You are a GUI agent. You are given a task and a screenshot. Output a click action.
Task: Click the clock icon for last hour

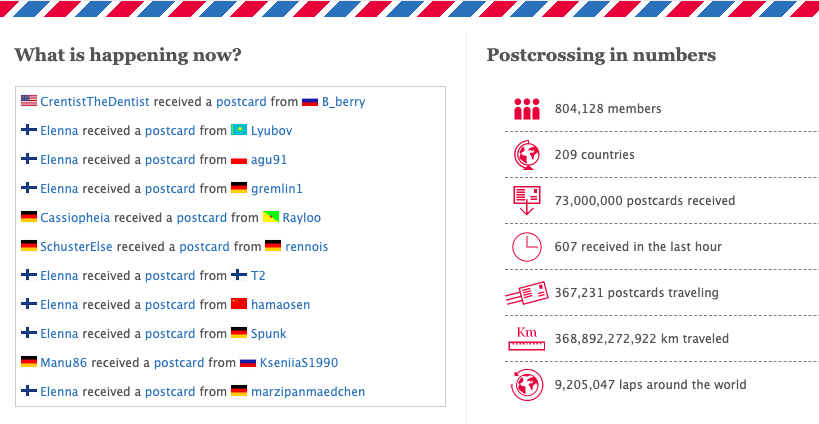click(x=526, y=246)
